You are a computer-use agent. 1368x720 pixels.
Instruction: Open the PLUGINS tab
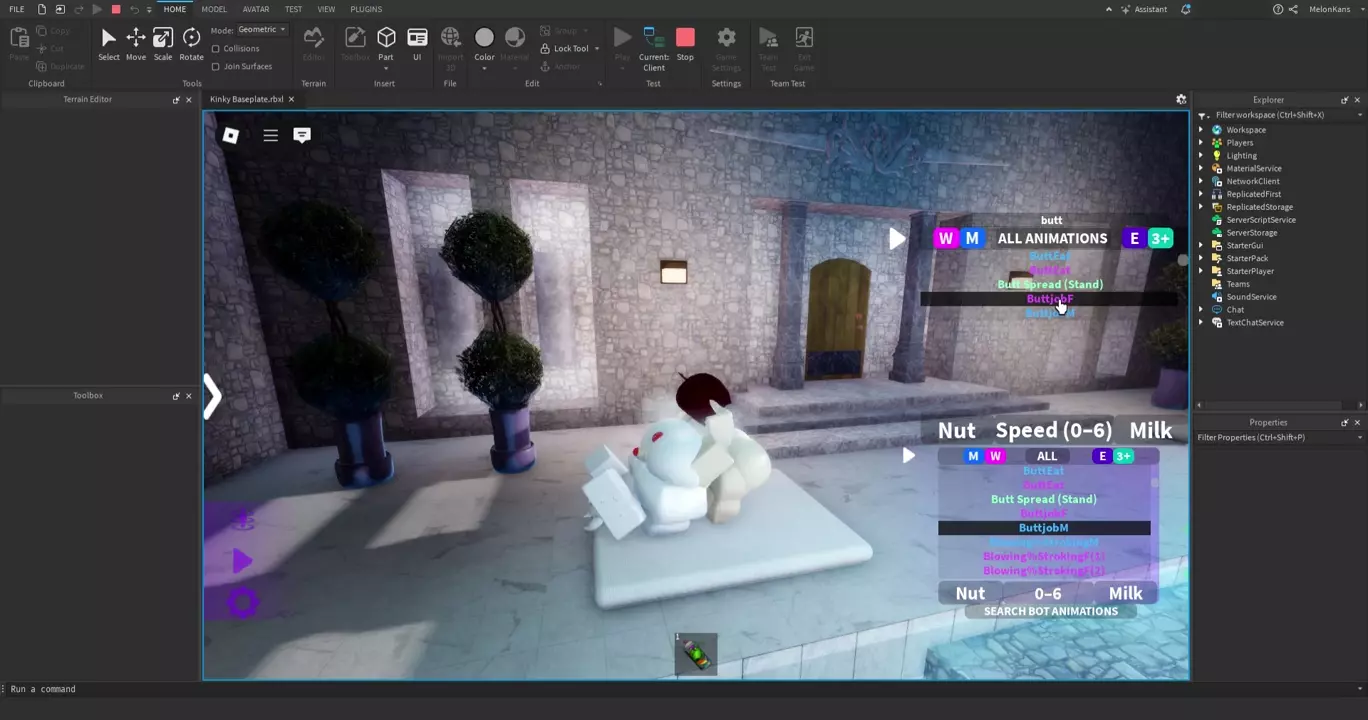tap(366, 9)
